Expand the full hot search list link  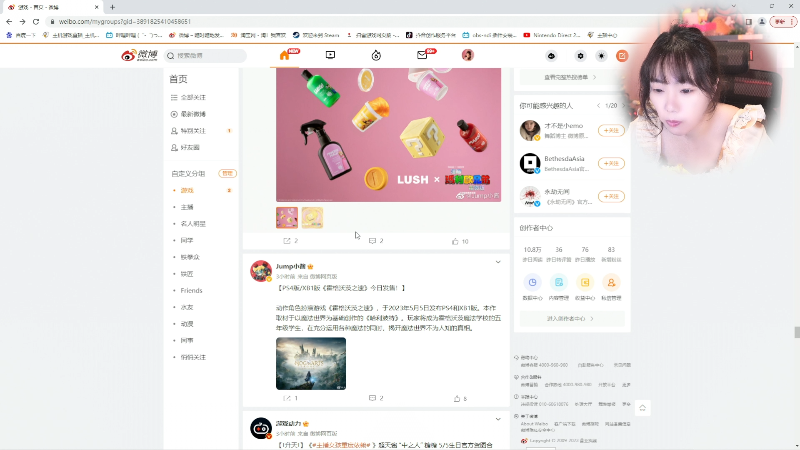pyautogui.click(x=570, y=78)
